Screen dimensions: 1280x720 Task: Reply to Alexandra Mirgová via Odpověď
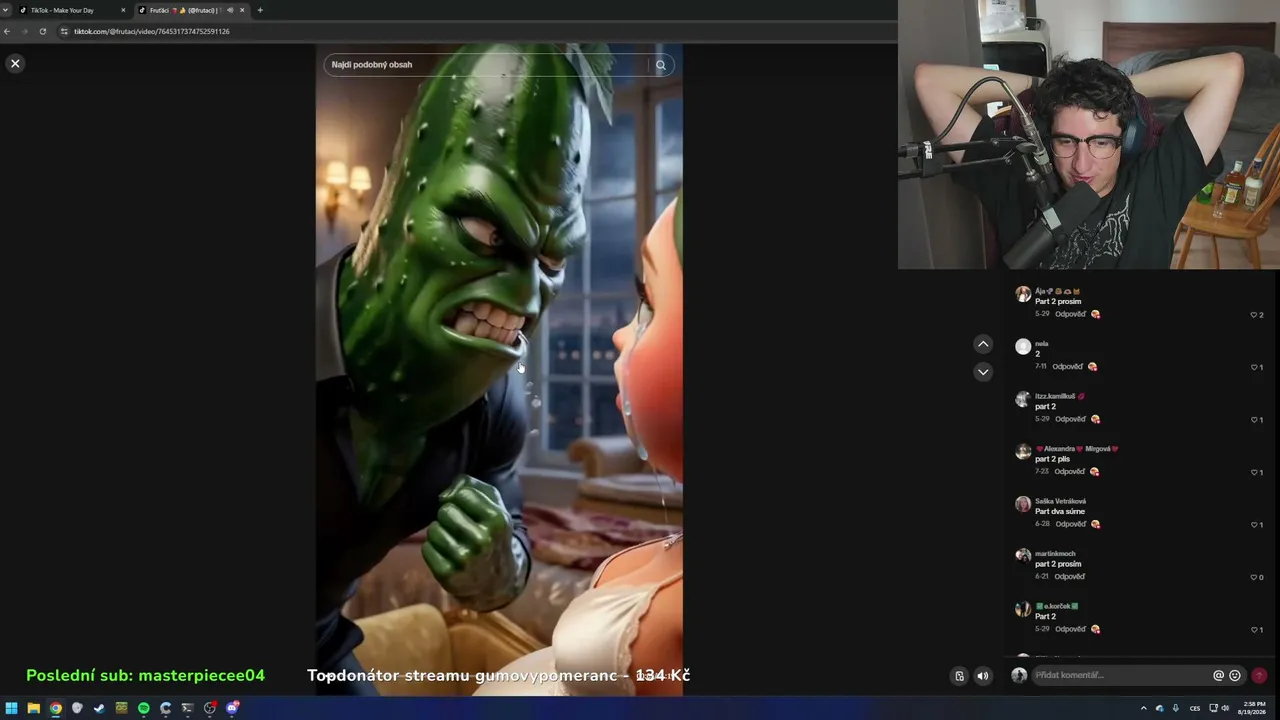[x=1070, y=471]
